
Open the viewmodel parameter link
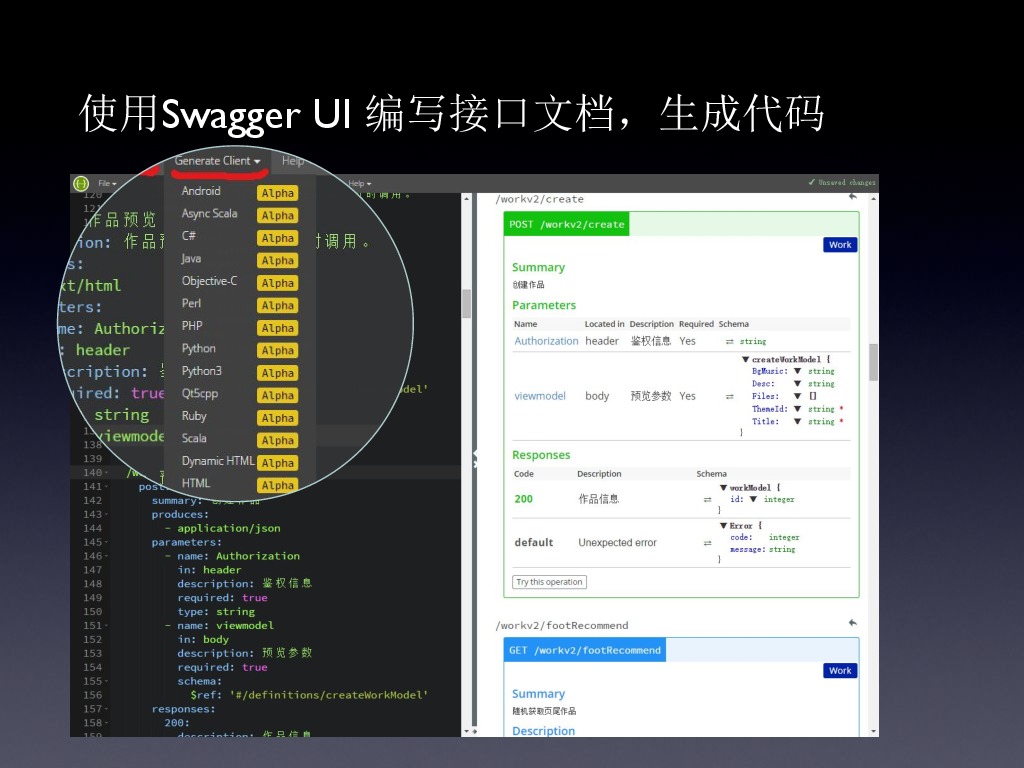tap(539, 396)
